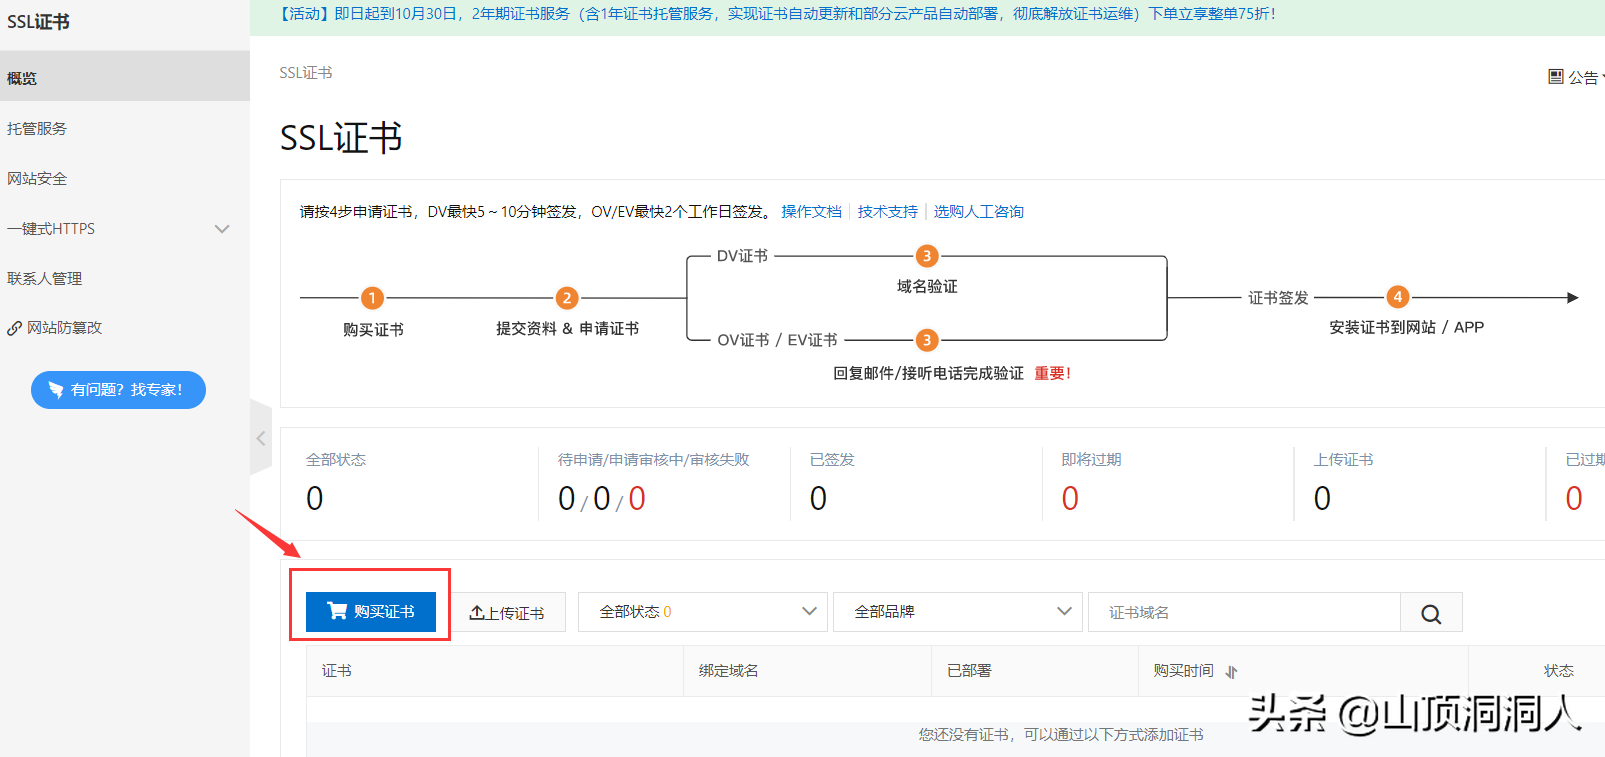This screenshot has width=1605, height=757.
Task: Click the 证书签发 label in flowchart
Action: click(x=1278, y=298)
